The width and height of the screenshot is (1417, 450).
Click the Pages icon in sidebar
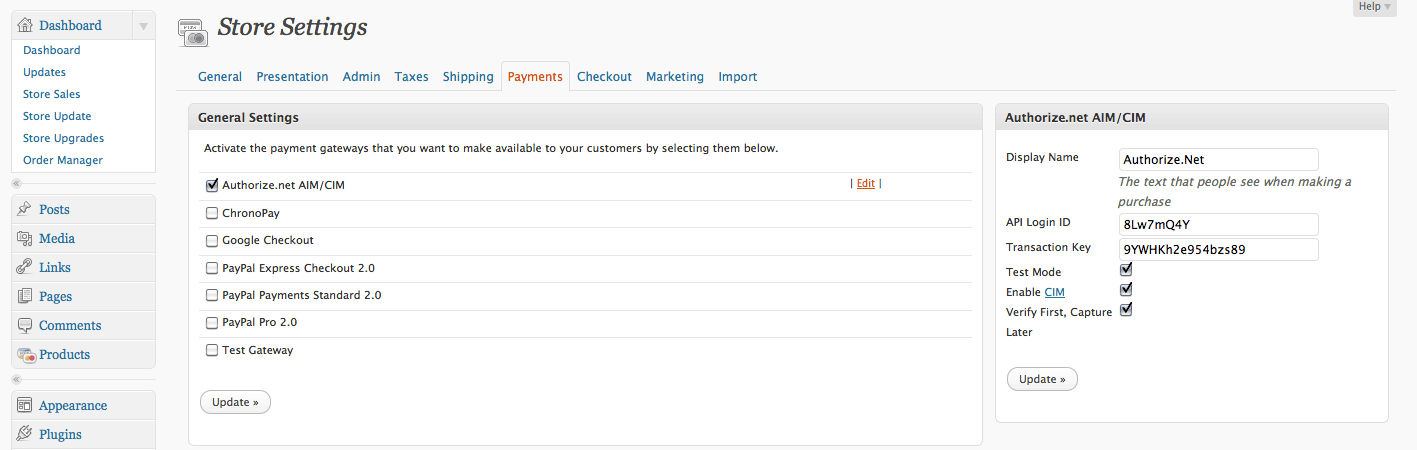25,296
